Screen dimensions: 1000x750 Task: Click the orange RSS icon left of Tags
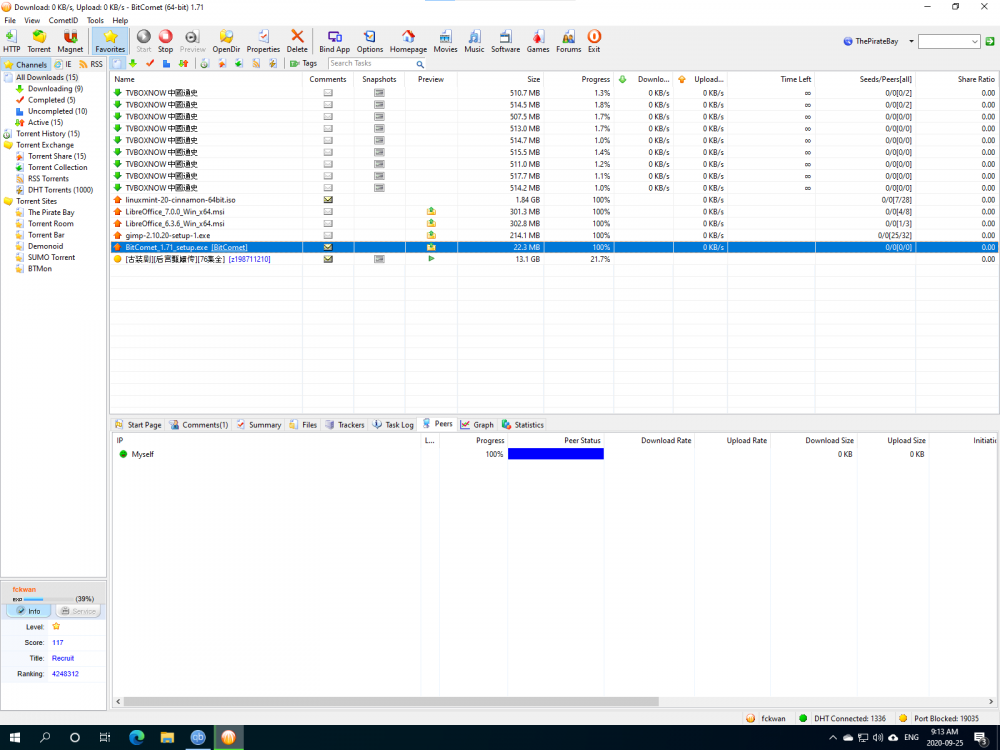click(x=256, y=63)
